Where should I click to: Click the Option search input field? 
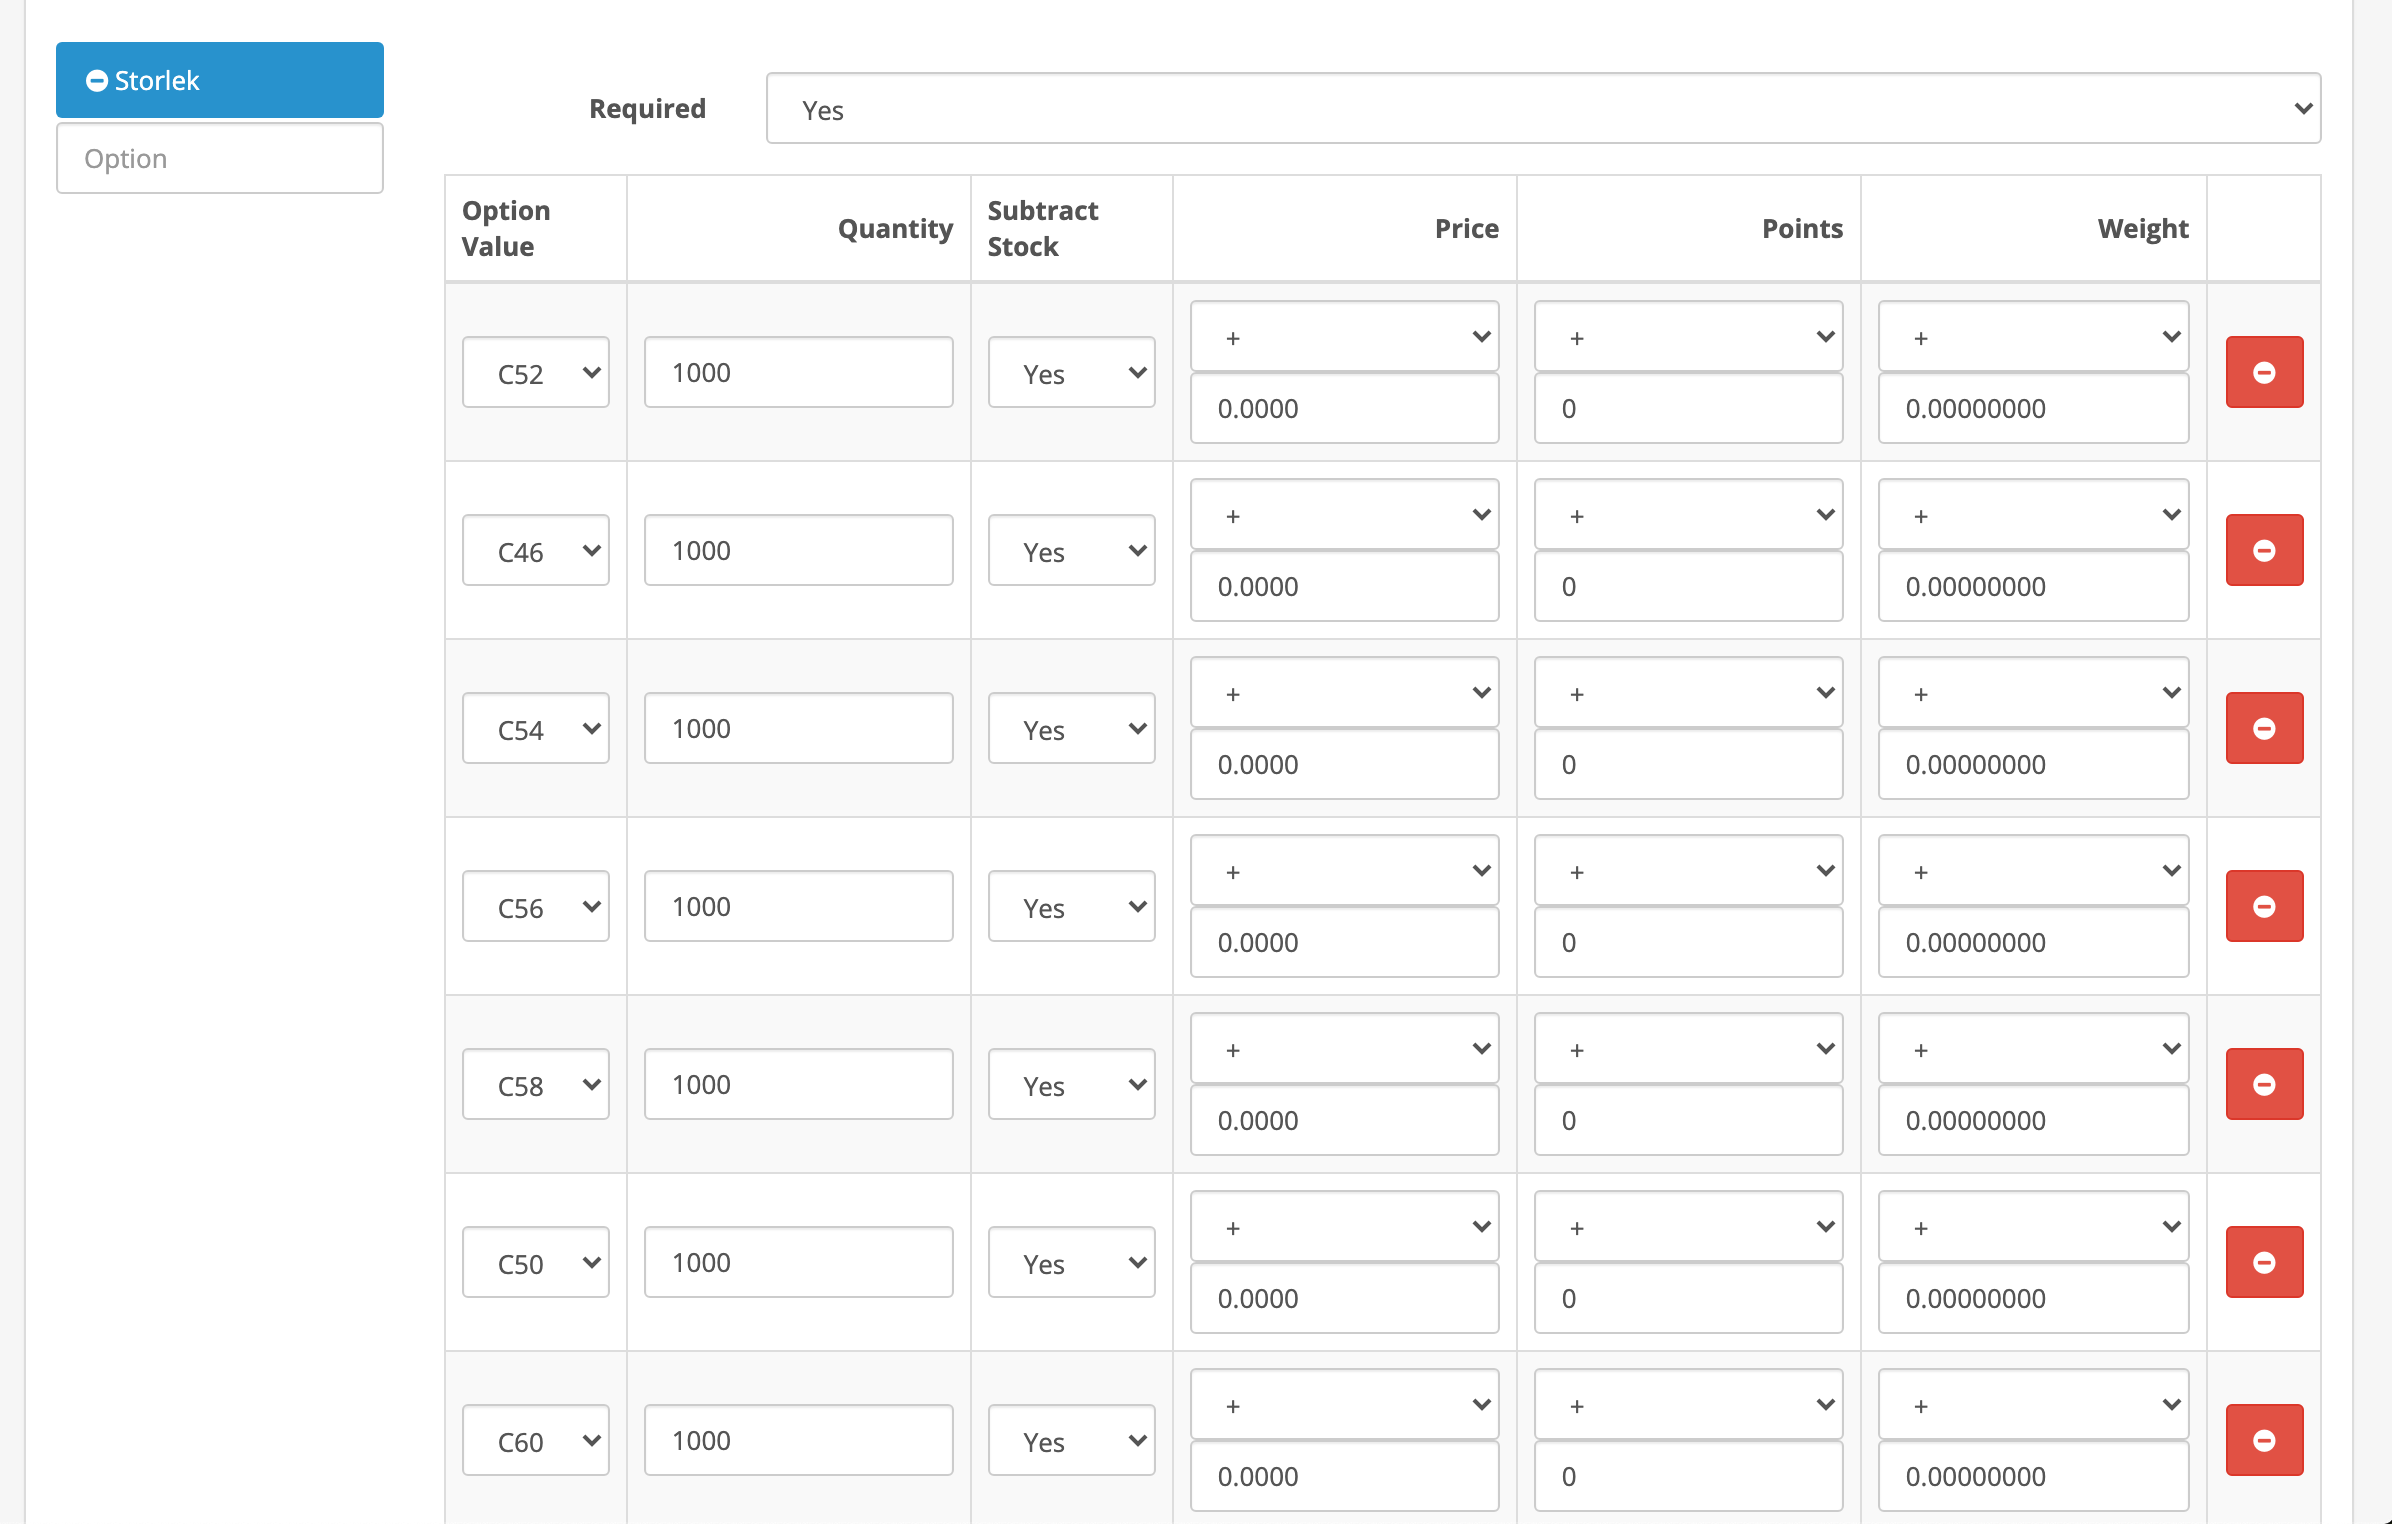point(220,158)
